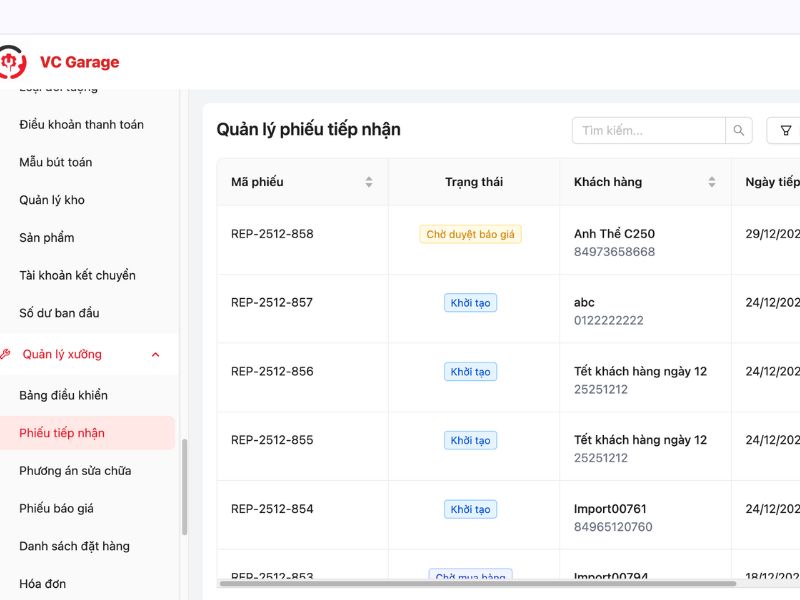Sort the Mã phiếu column using its sort arrows
The image size is (800, 600).
point(368,182)
